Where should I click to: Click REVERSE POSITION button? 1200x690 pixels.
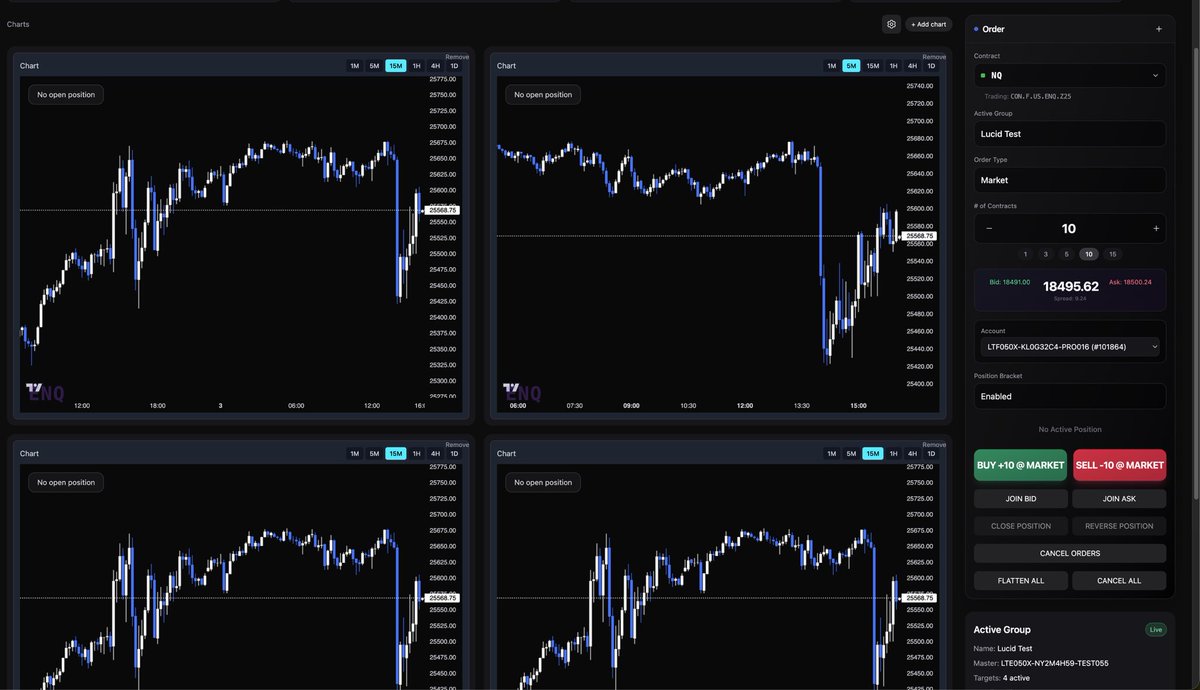tap(1119, 526)
